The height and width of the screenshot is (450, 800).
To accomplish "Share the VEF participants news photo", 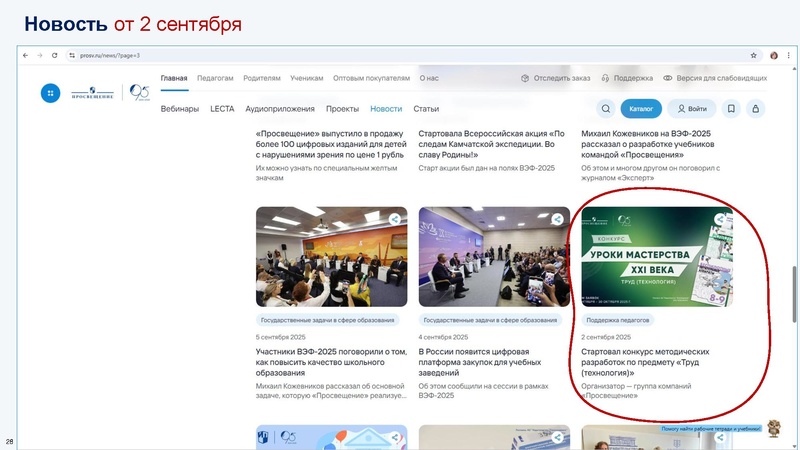I will tap(395, 219).
